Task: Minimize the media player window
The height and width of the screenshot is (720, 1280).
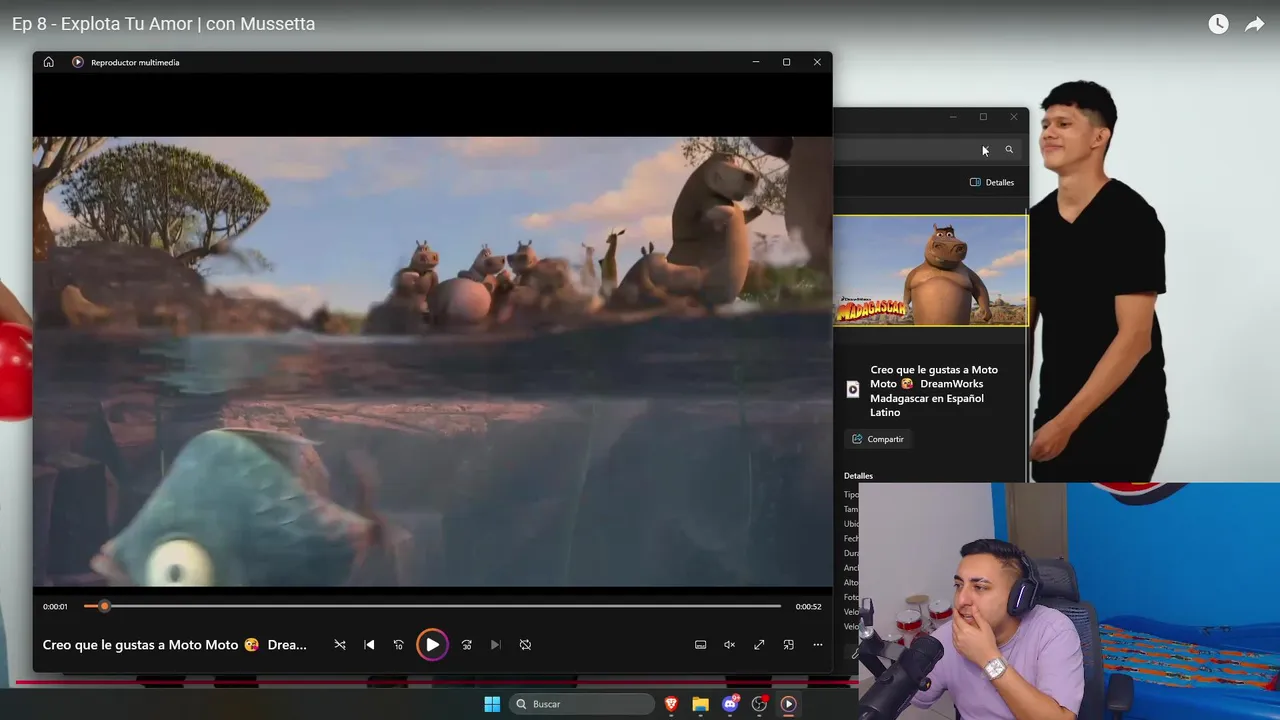Action: coord(756,62)
